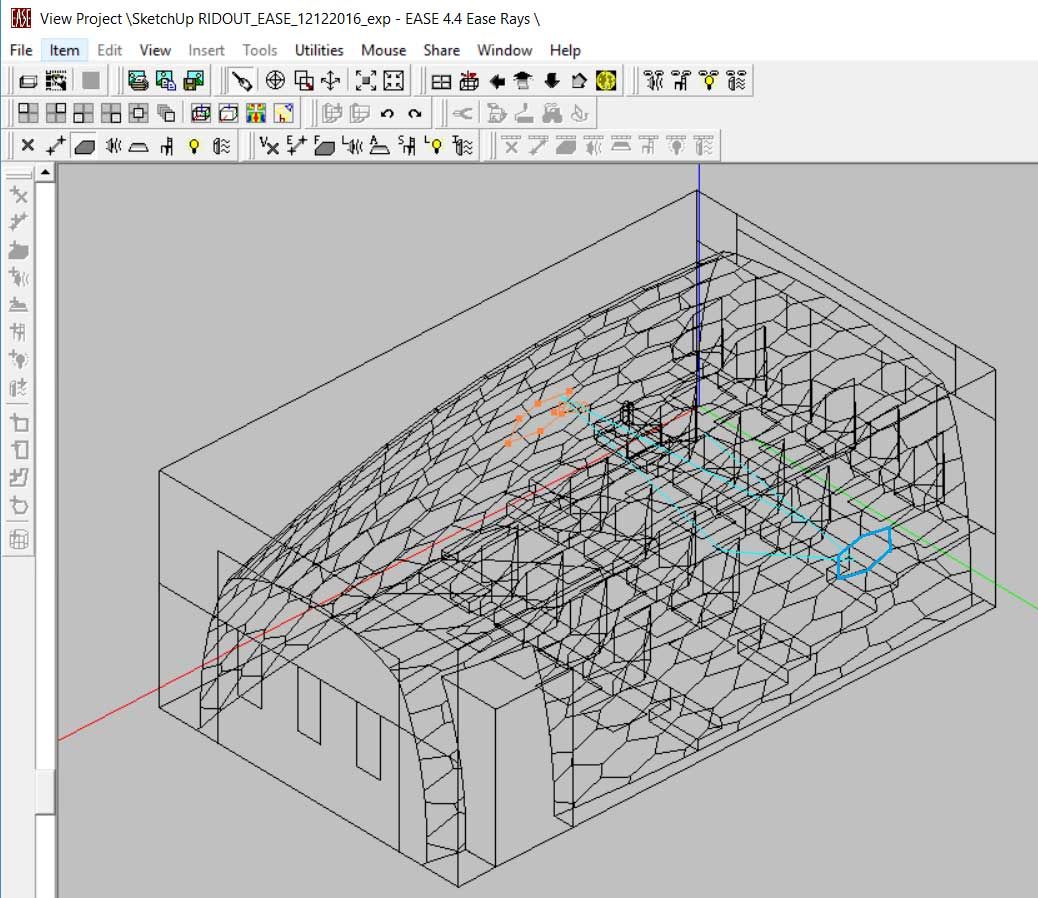Viewport: 1038px width, 898px height.
Task: Click the scroll-up arrow of left scrollbar
Action: click(x=45, y=173)
